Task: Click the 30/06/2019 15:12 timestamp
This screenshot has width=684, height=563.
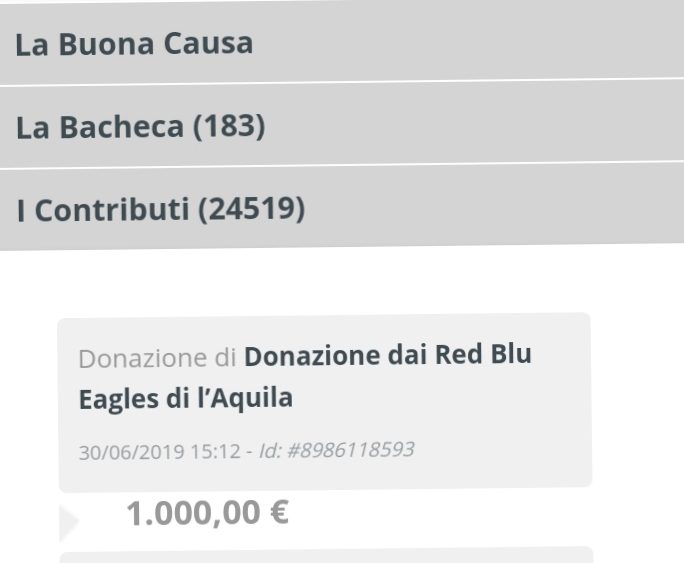Action: point(160,452)
